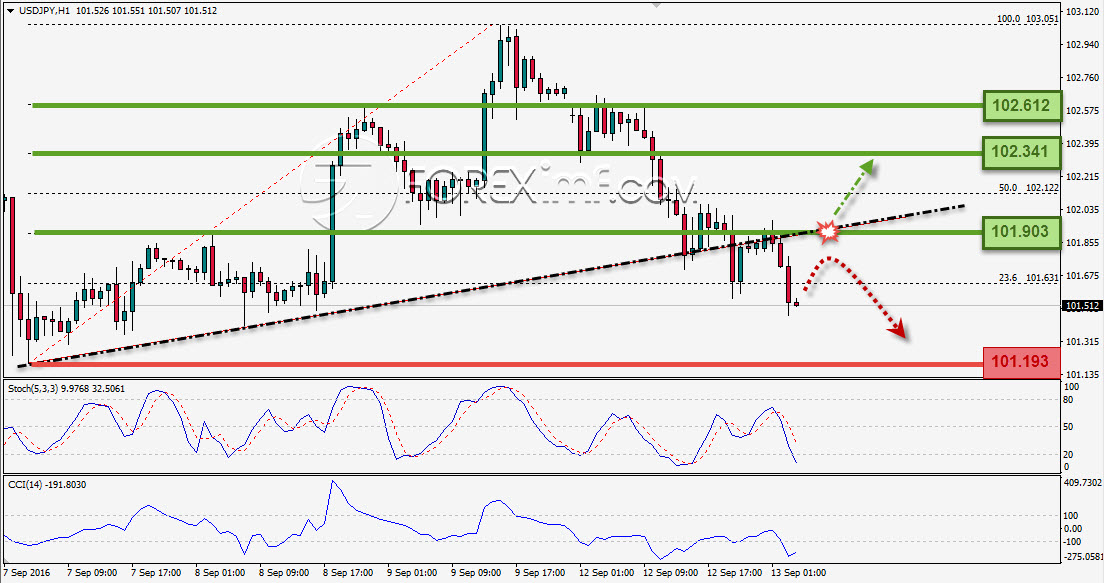Viewport: 1105px width, 583px height.
Task: Click the Fibonacci 50.0 102.122 label
Action: [1028, 188]
